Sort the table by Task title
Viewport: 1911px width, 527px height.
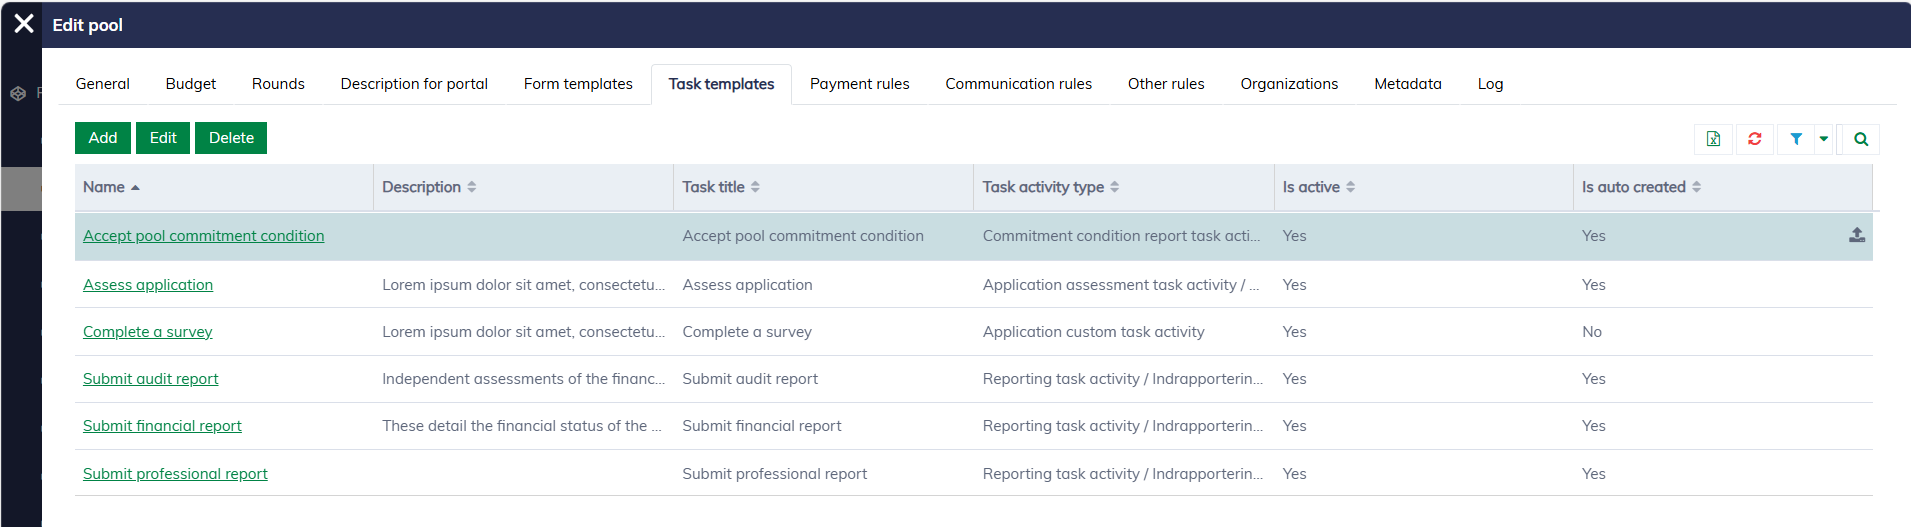755,187
